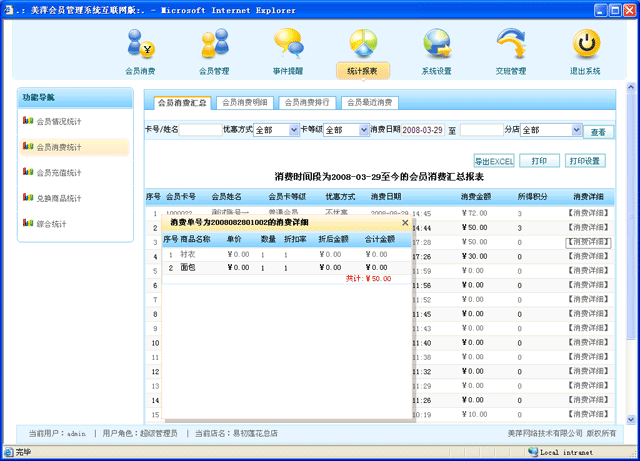The width and height of the screenshot is (640, 461).
Task: Click the chart icon beside 会员充值统计
Action: 28,172
